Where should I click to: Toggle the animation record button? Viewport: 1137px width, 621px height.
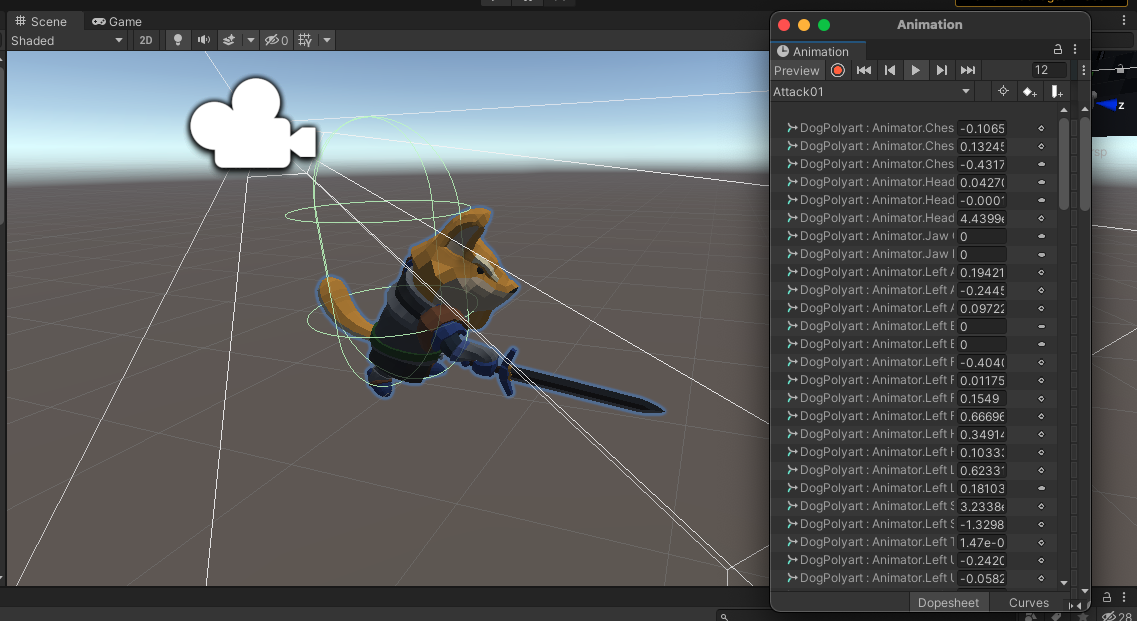[x=838, y=70]
